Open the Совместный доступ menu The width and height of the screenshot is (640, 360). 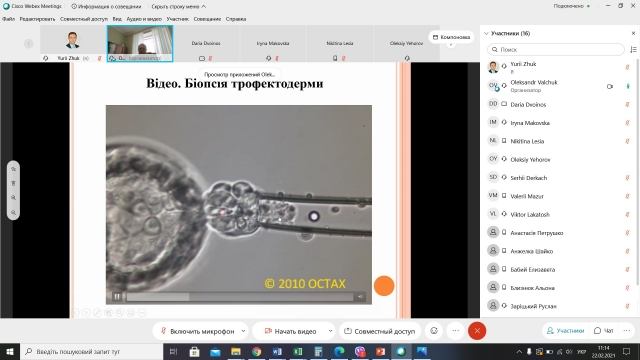click(x=84, y=19)
